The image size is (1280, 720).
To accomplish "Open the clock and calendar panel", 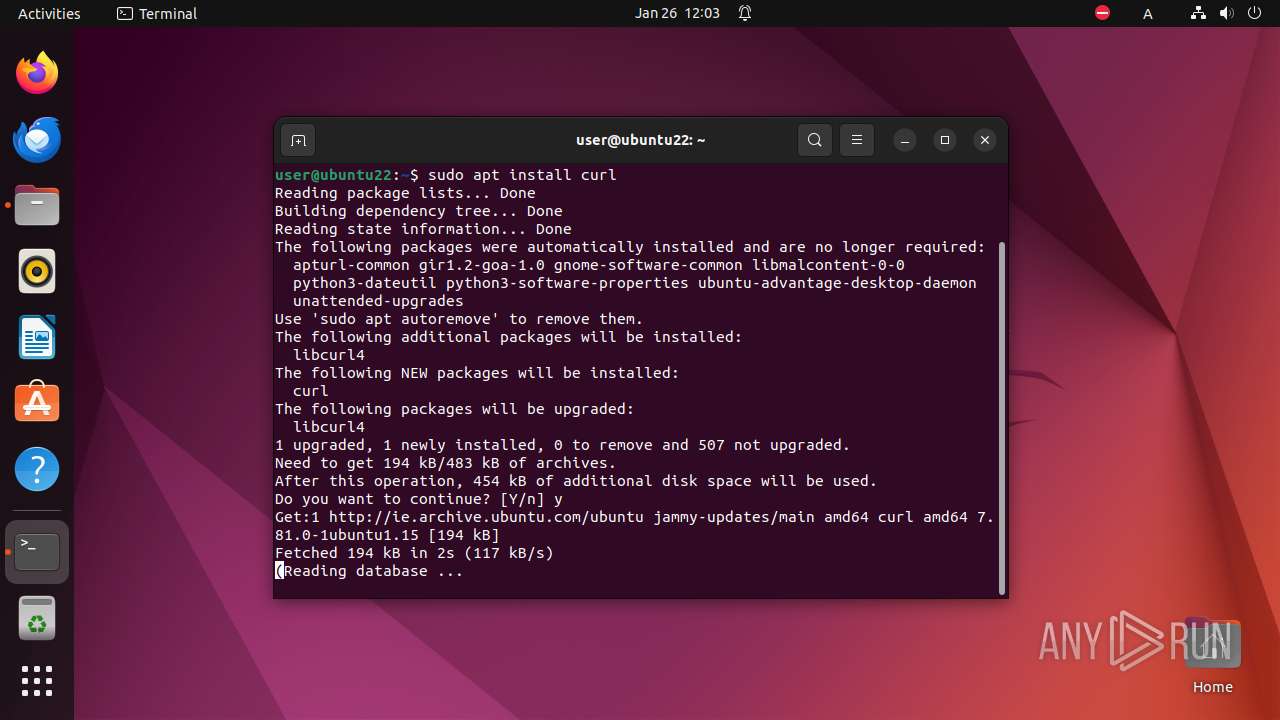I will pyautogui.click(x=677, y=13).
